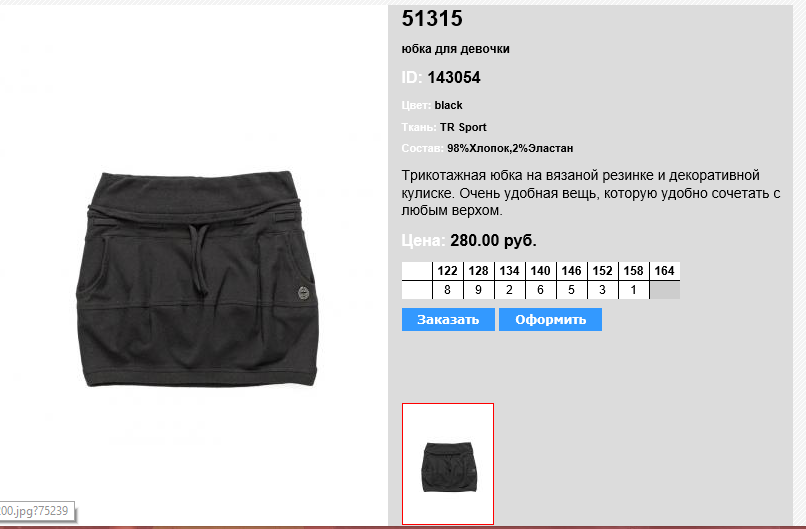Select size 164 column header
The width and height of the screenshot is (806, 529).
[665, 271]
